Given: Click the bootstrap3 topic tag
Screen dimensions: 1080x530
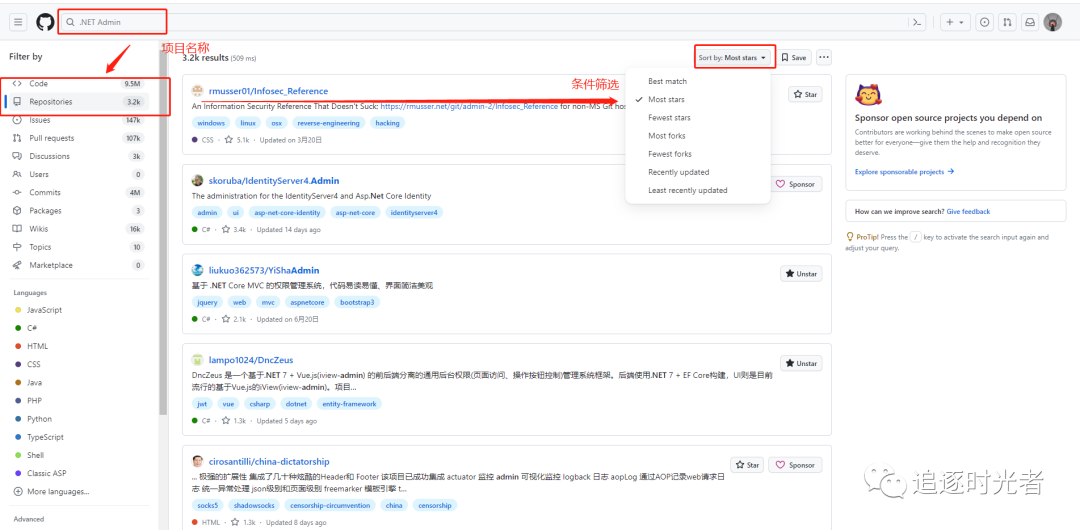Looking at the screenshot, I should pos(357,302).
